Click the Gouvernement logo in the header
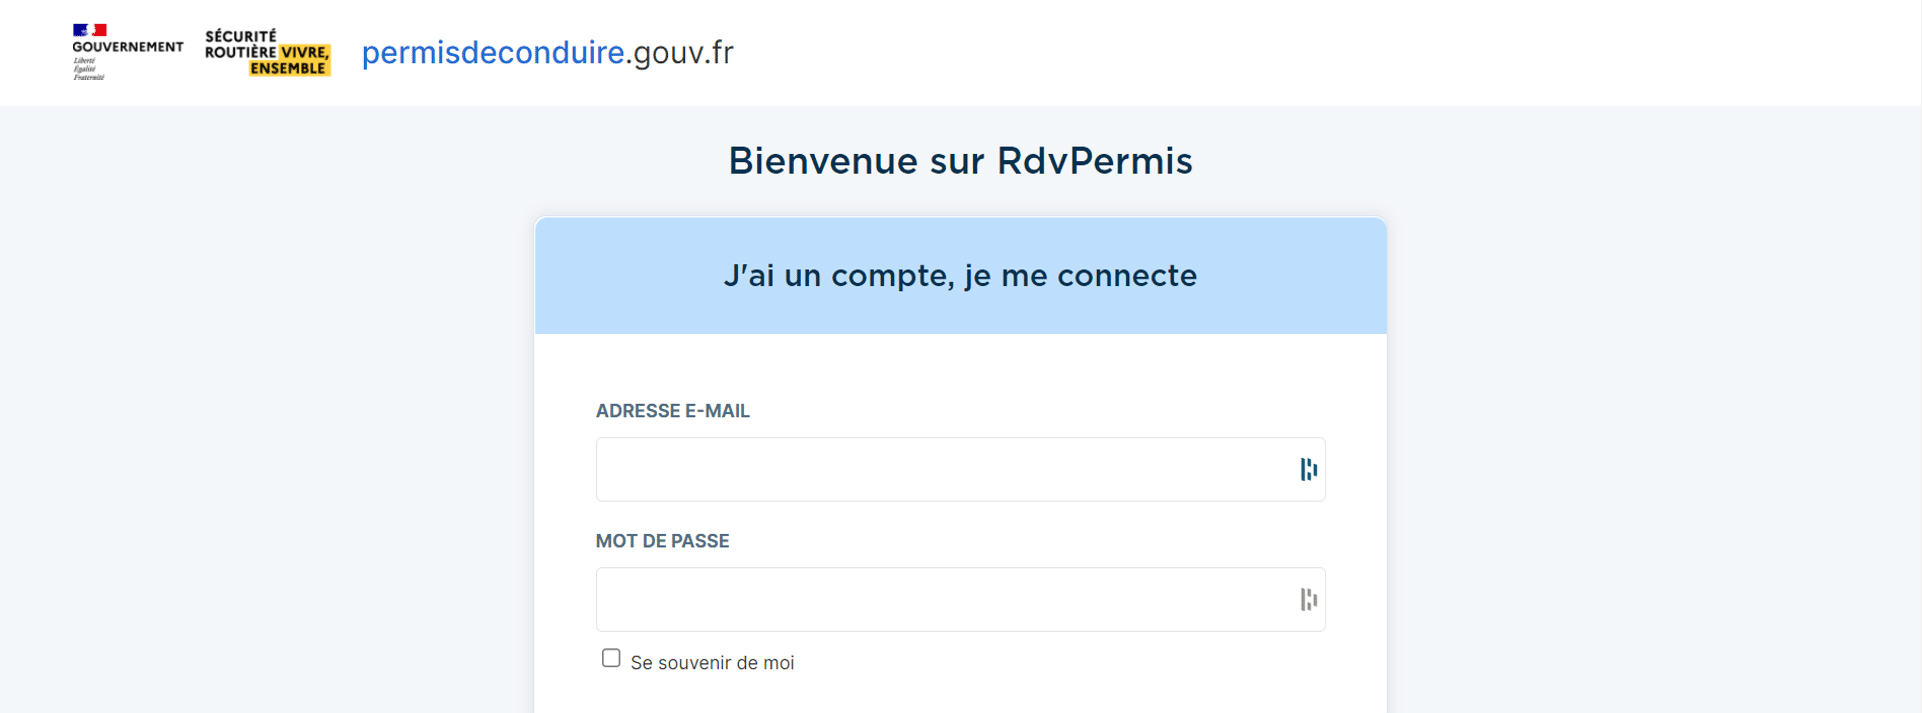The width and height of the screenshot is (1922, 713). point(128,52)
